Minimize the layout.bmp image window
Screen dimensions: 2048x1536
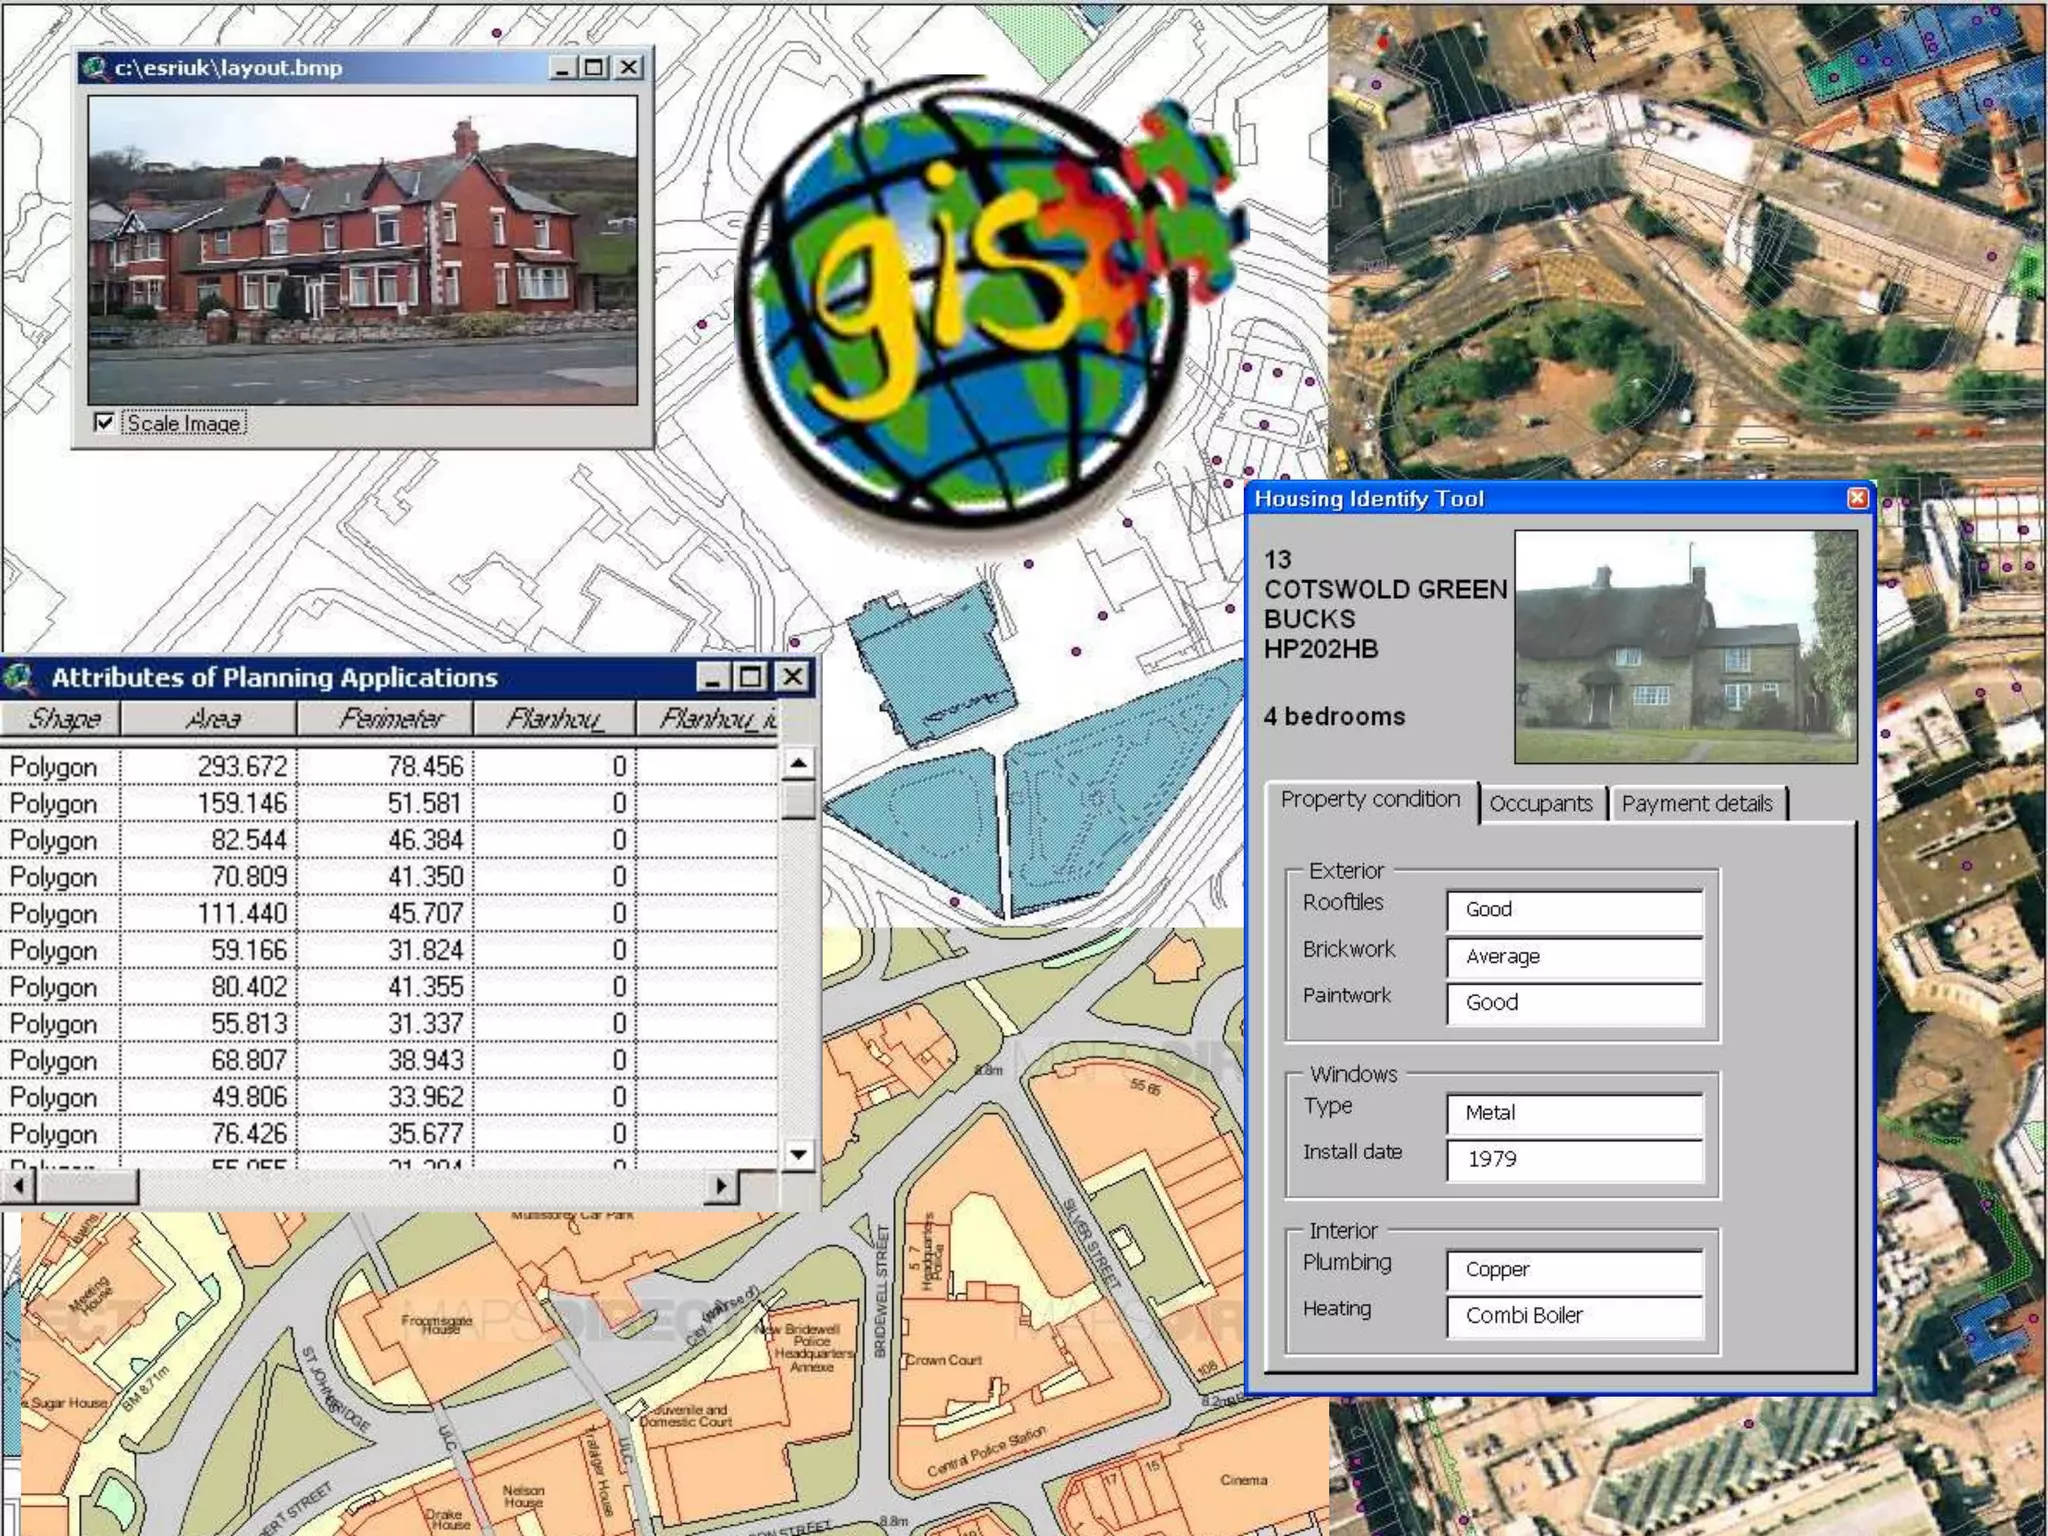click(x=563, y=68)
